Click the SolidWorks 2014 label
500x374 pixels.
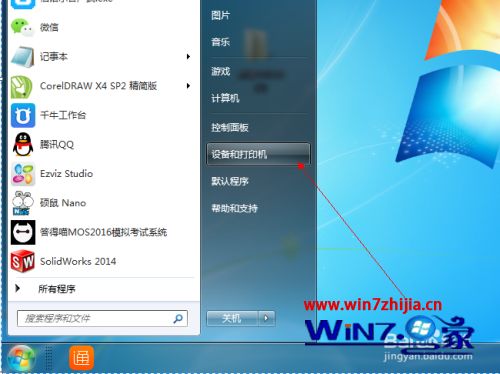[78, 261]
